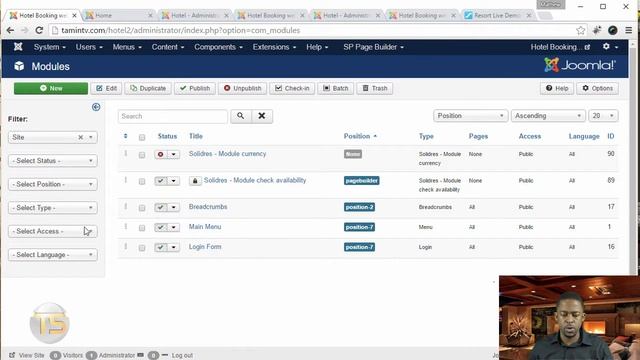Open the Select Type filter dropdown
This screenshot has height=360, width=640.
point(53,208)
